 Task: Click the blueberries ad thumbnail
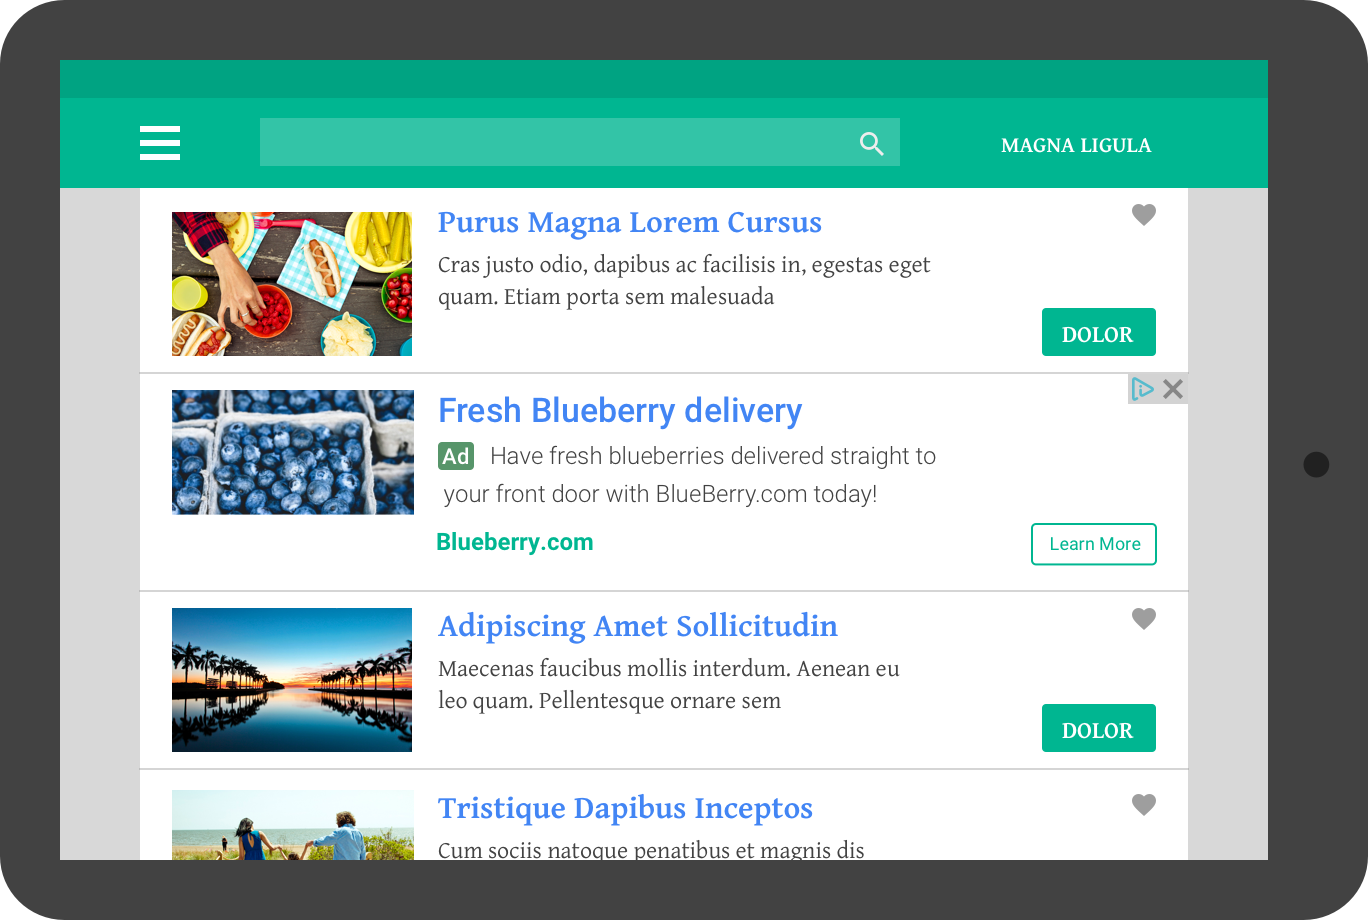coord(293,452)
